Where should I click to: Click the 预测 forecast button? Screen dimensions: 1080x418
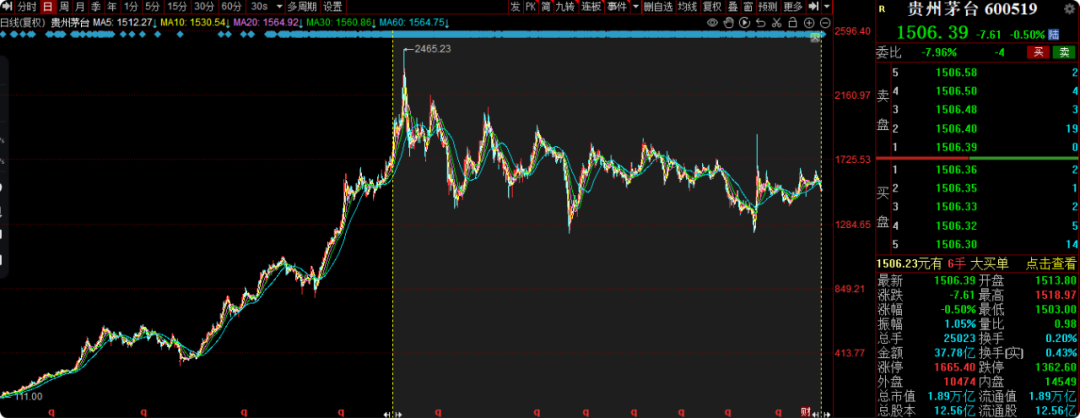768,7
